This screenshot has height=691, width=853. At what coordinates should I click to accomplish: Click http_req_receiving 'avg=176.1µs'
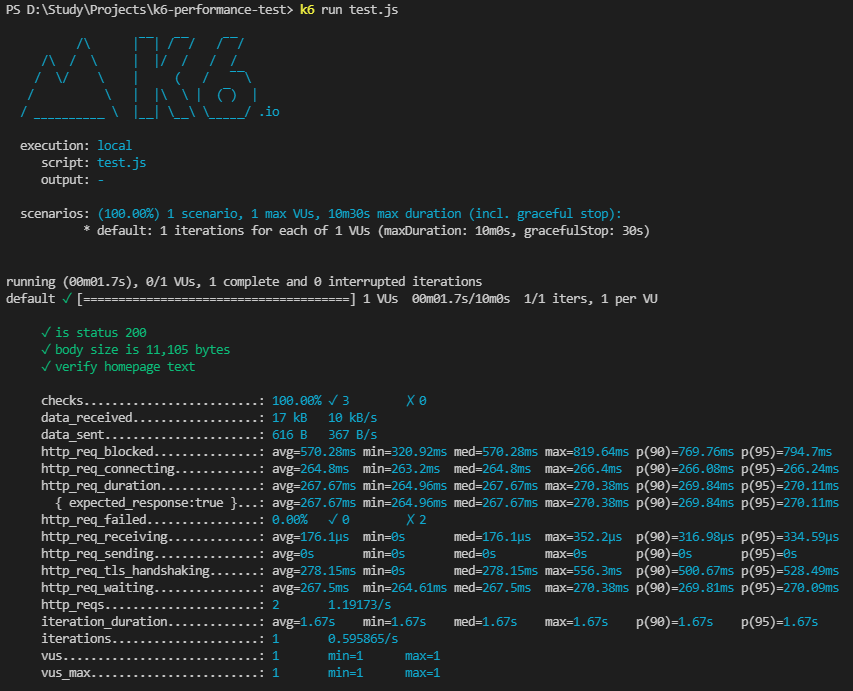310,537
